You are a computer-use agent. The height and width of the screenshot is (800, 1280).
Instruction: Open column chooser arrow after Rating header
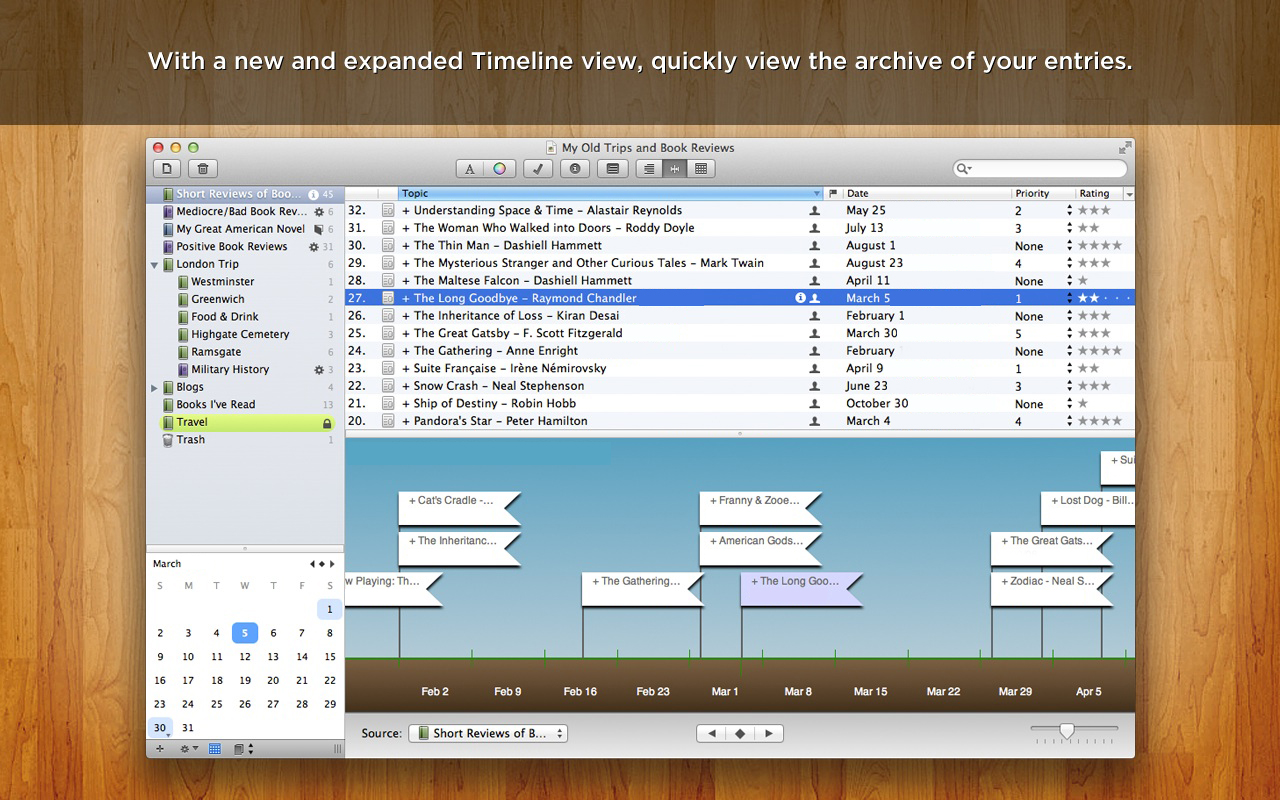pyautogui.click(x=1130, y=194)
